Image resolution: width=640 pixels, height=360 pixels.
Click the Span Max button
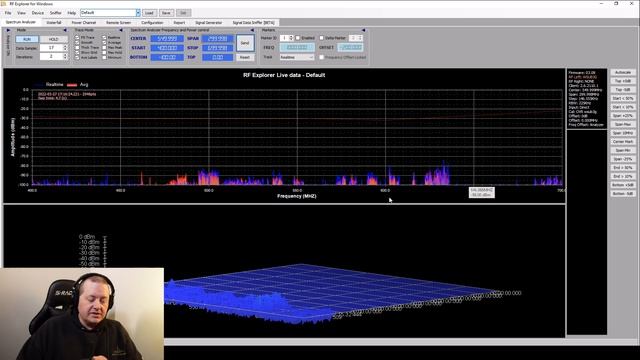tap(623, 124)
